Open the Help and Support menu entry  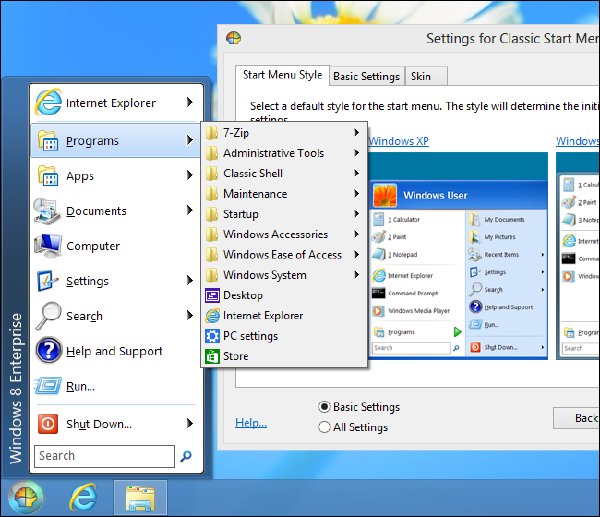click(116, 351)
